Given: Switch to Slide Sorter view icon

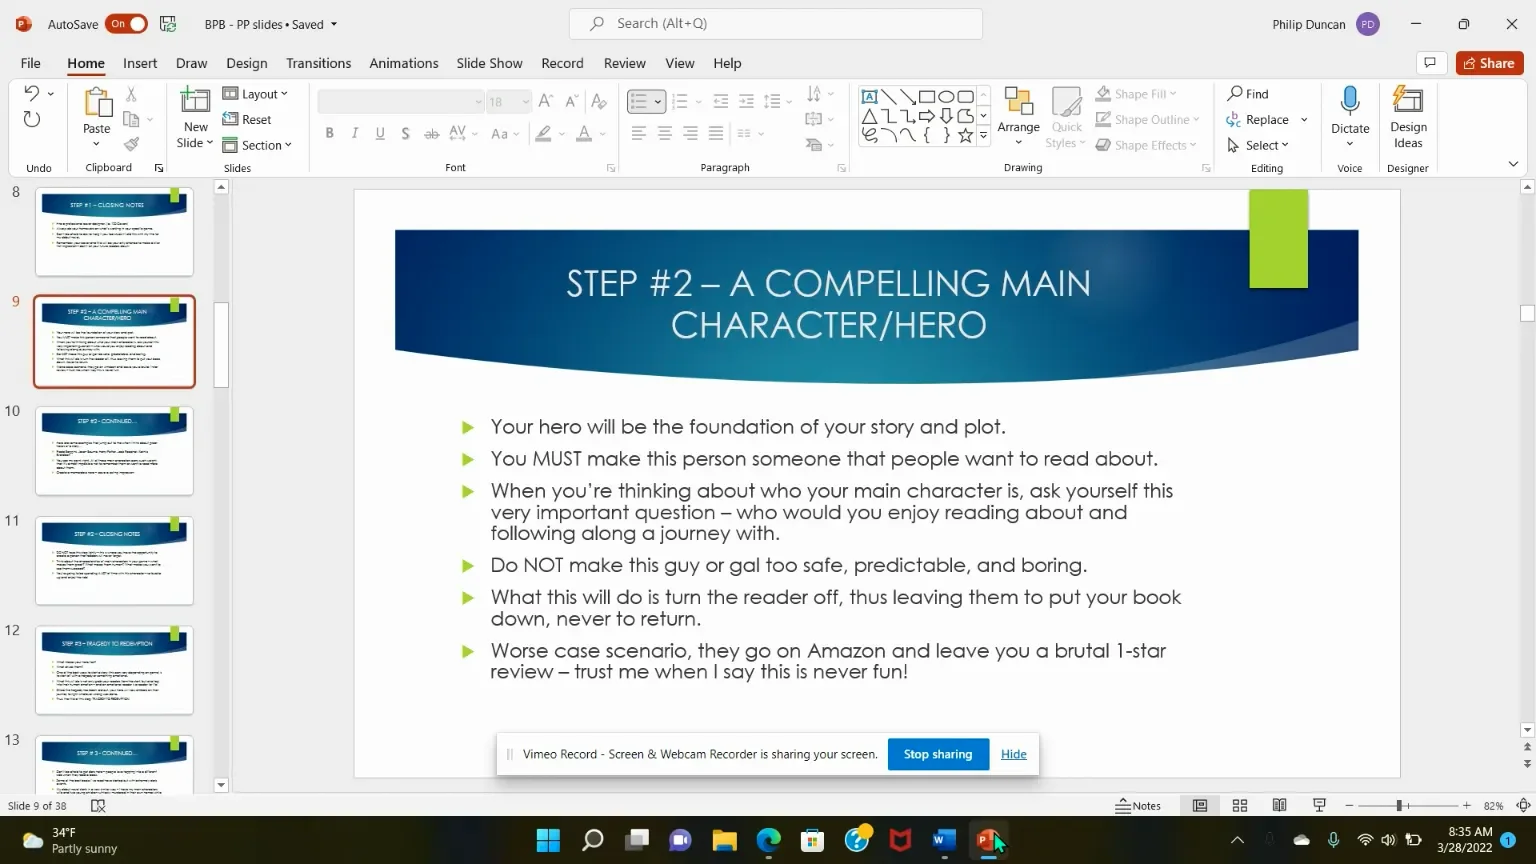Looking at the screenshot, I should point(1240,805).
